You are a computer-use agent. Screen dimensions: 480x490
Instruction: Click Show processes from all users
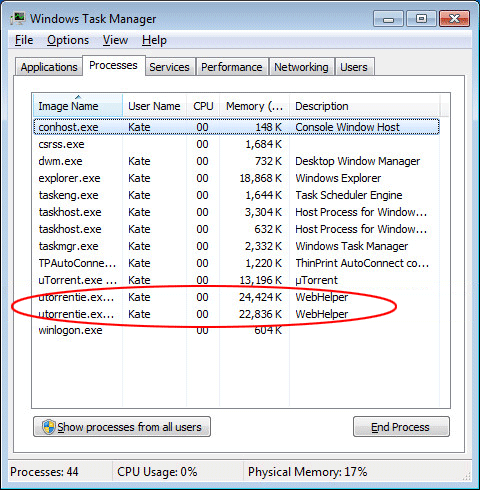122,427
